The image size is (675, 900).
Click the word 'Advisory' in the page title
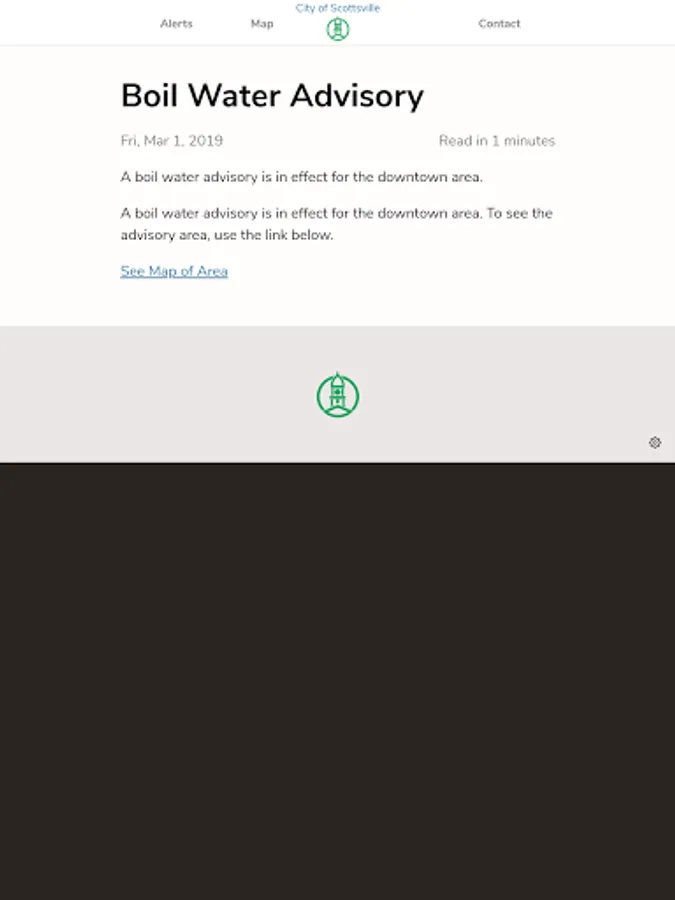pyautogui.click(x=357, y=95)
